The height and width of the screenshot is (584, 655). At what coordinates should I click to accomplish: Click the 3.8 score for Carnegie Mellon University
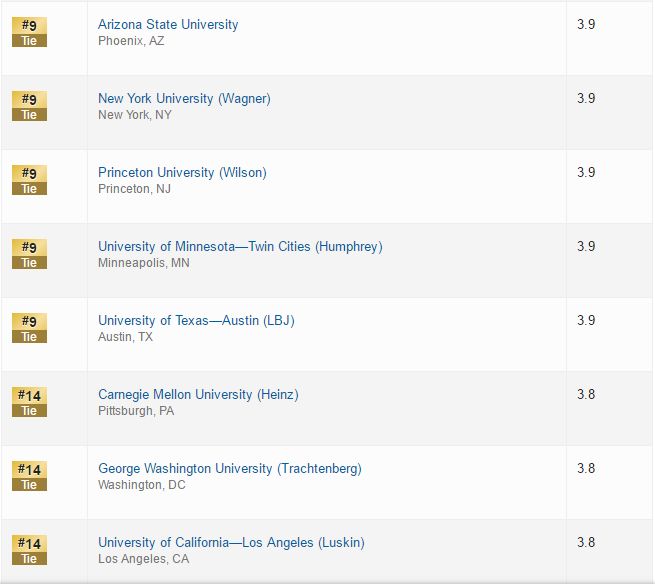(586, 394)
